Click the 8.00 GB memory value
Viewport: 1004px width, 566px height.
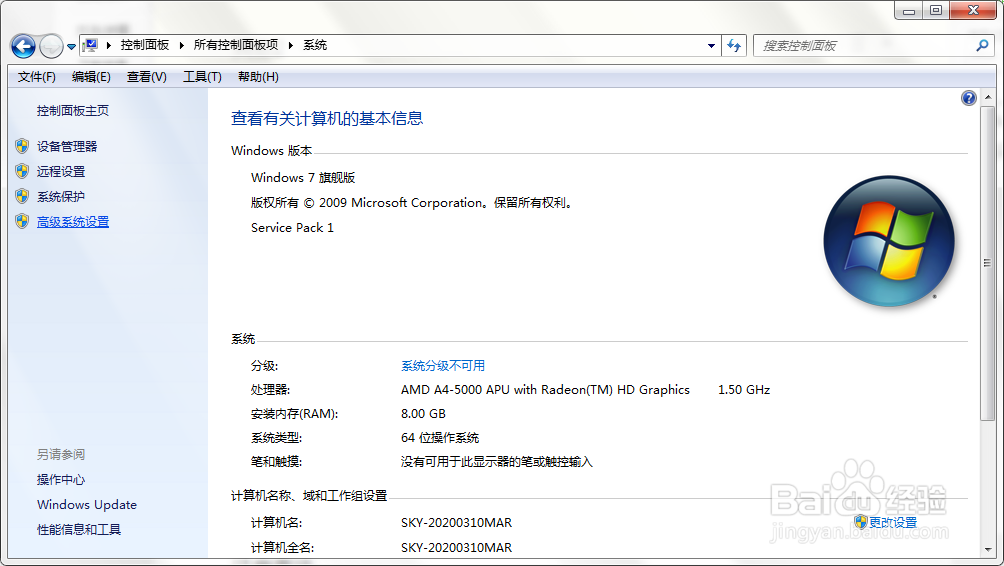tap(423, 414)
